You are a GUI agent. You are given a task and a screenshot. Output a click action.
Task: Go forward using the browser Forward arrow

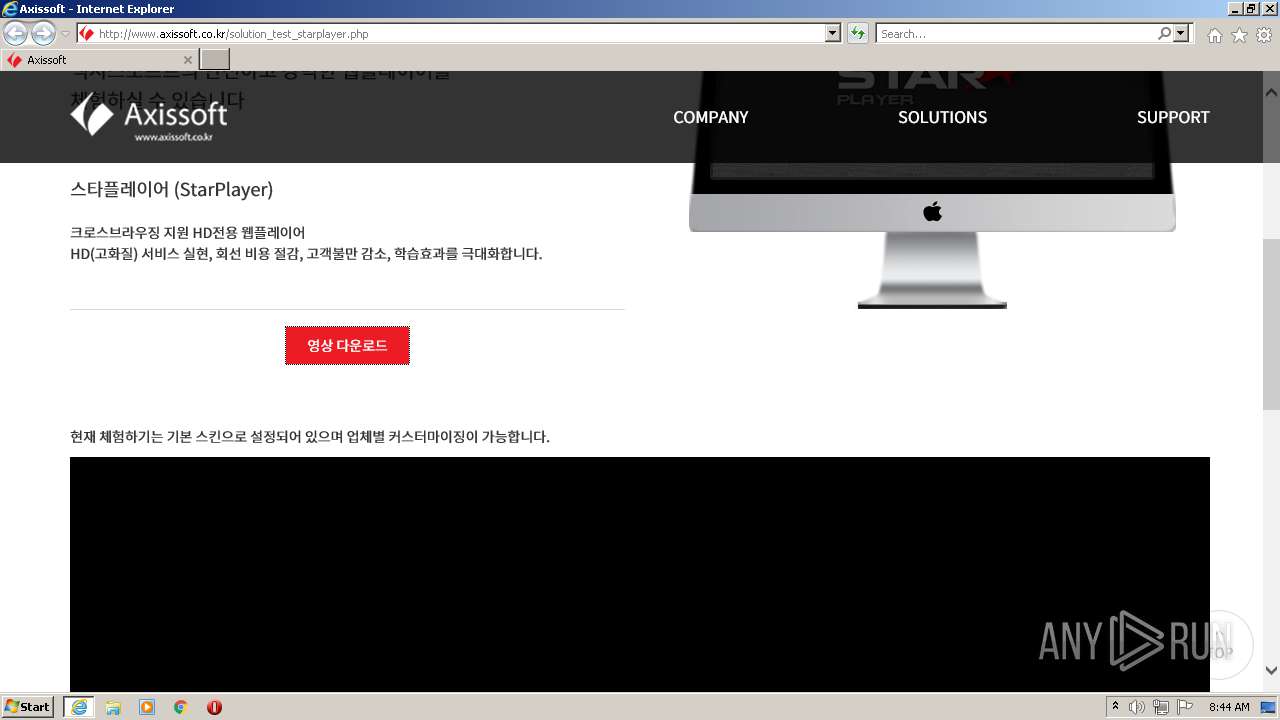click(x=43, y=34)
